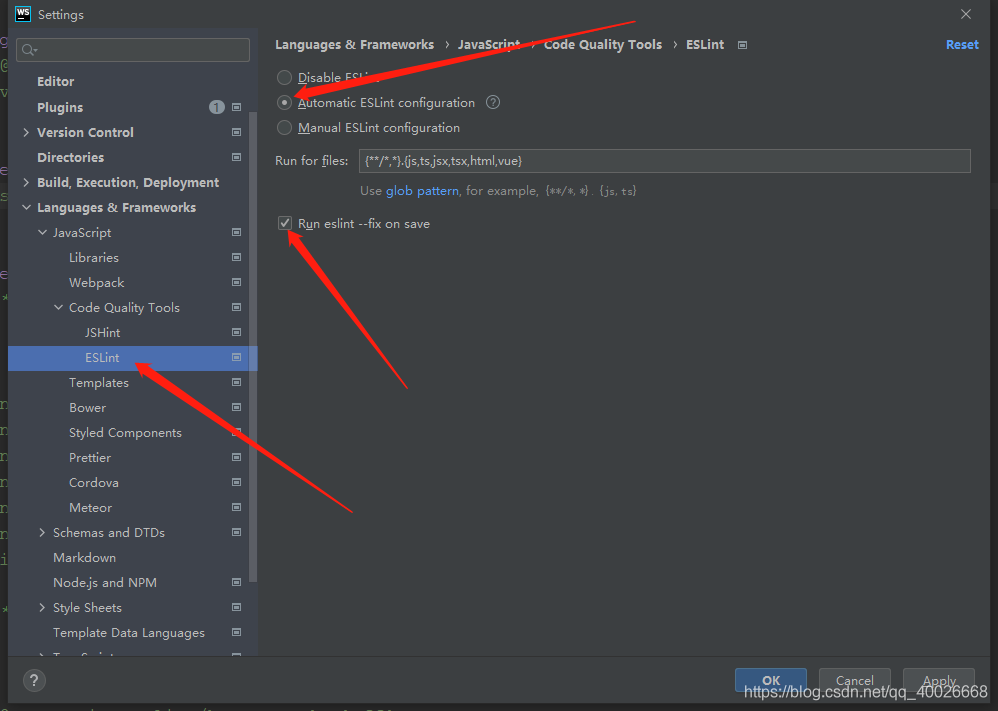Screen dimensions: 998x711
Task: Open the Plugins settings page
Action: [x=60, y=108]
